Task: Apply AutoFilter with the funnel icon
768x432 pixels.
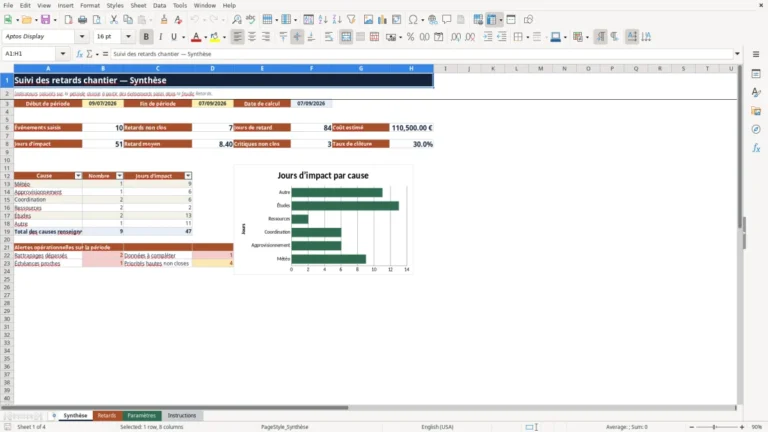Action: (351, 20)
